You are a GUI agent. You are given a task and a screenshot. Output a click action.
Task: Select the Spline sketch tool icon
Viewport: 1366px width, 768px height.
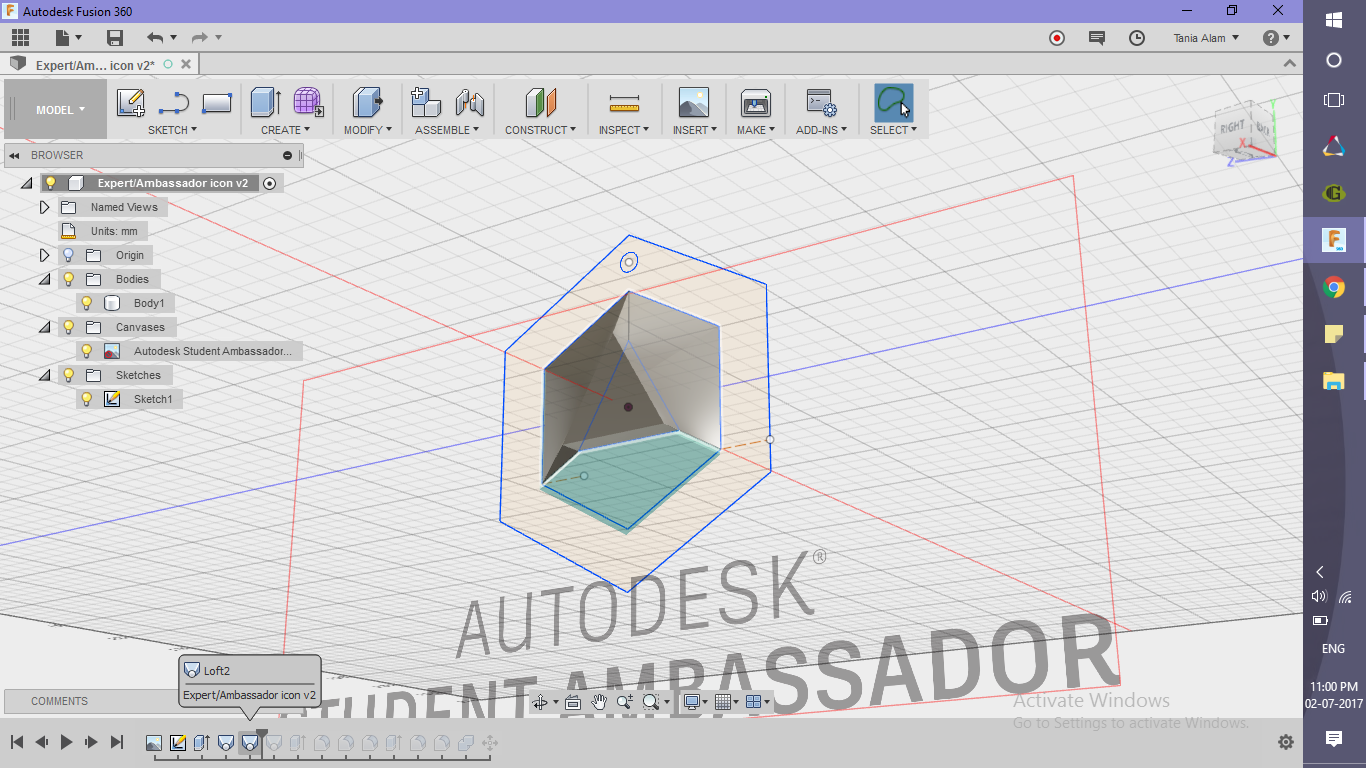pyautogui.click(x=174, y=103)
